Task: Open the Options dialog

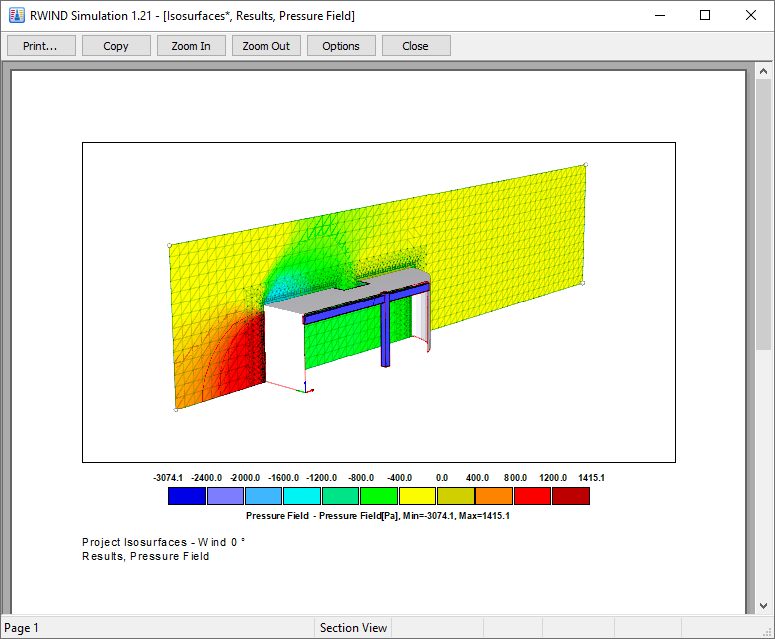Action: point(341,46)
